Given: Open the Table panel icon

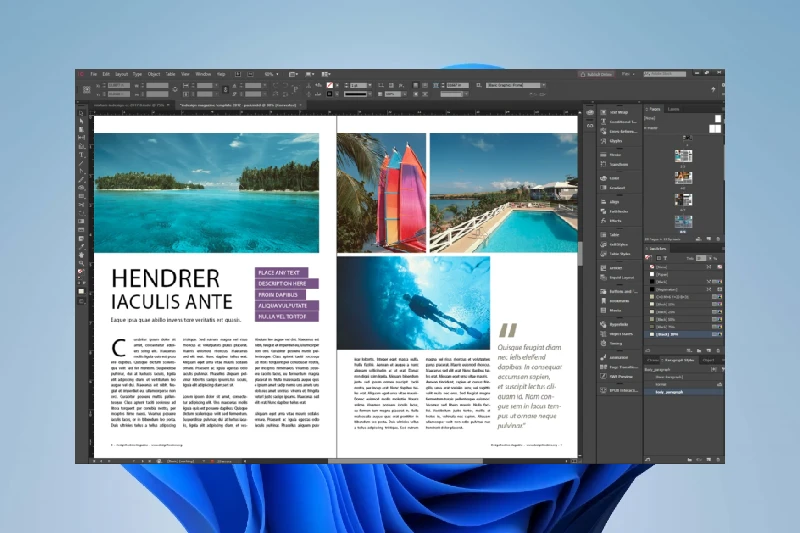Looking at the screenshot, I should 617,234.
